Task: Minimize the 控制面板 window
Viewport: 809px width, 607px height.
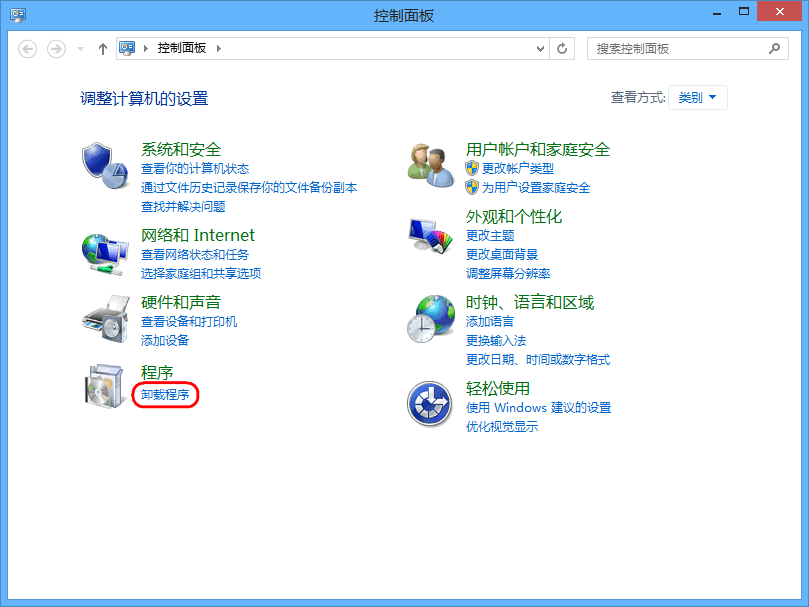Action: pyautogui.click(x=717, y=12)
